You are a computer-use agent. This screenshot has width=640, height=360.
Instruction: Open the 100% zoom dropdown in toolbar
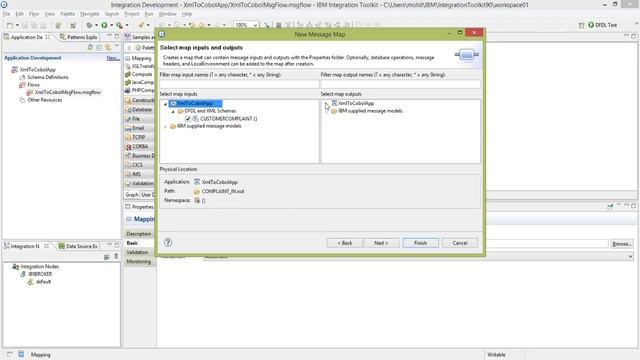[x=255, y=25]
